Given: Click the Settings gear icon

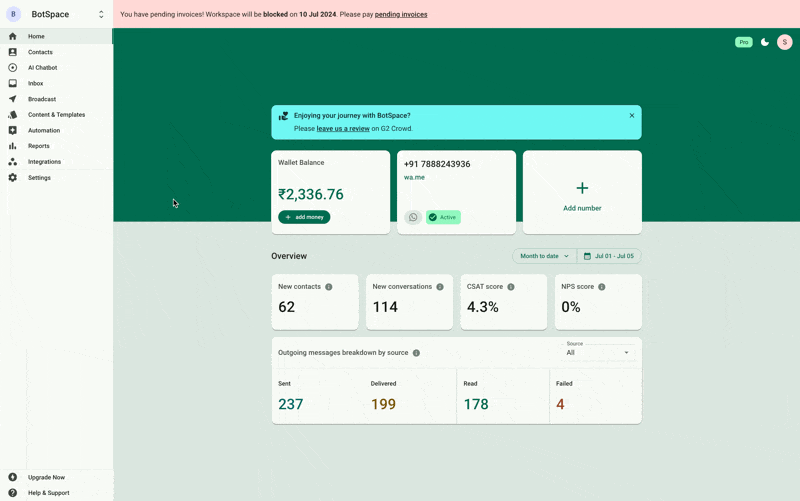Looking at the screenshot, I should click(13, 178).
